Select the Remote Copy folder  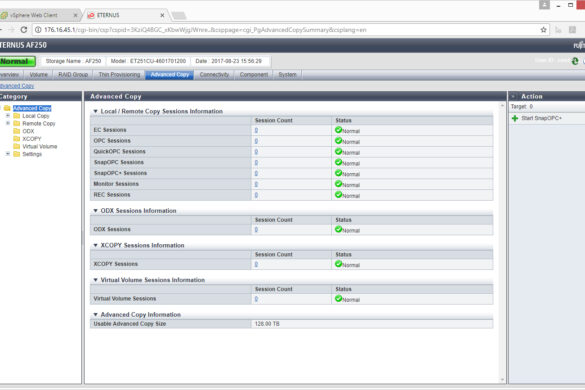click(x=39, y=124)
